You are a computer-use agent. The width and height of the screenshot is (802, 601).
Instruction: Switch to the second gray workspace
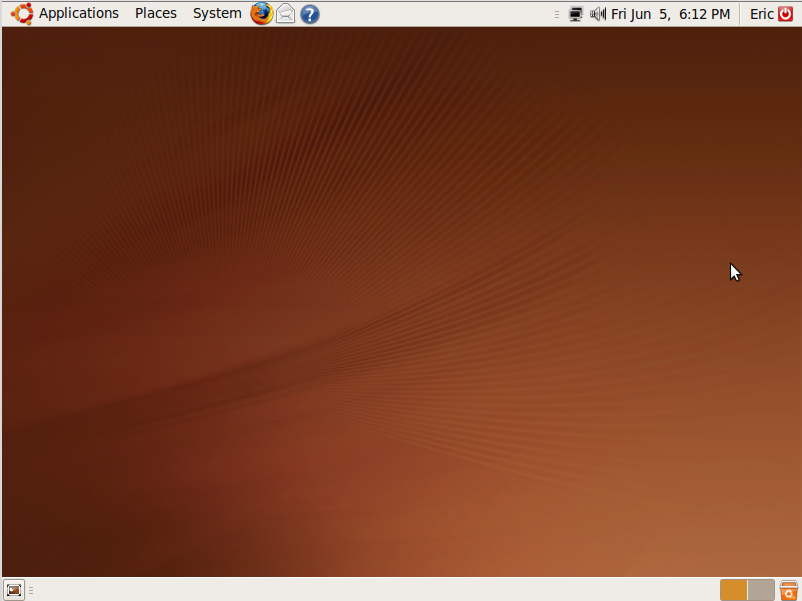pos(761,590)
